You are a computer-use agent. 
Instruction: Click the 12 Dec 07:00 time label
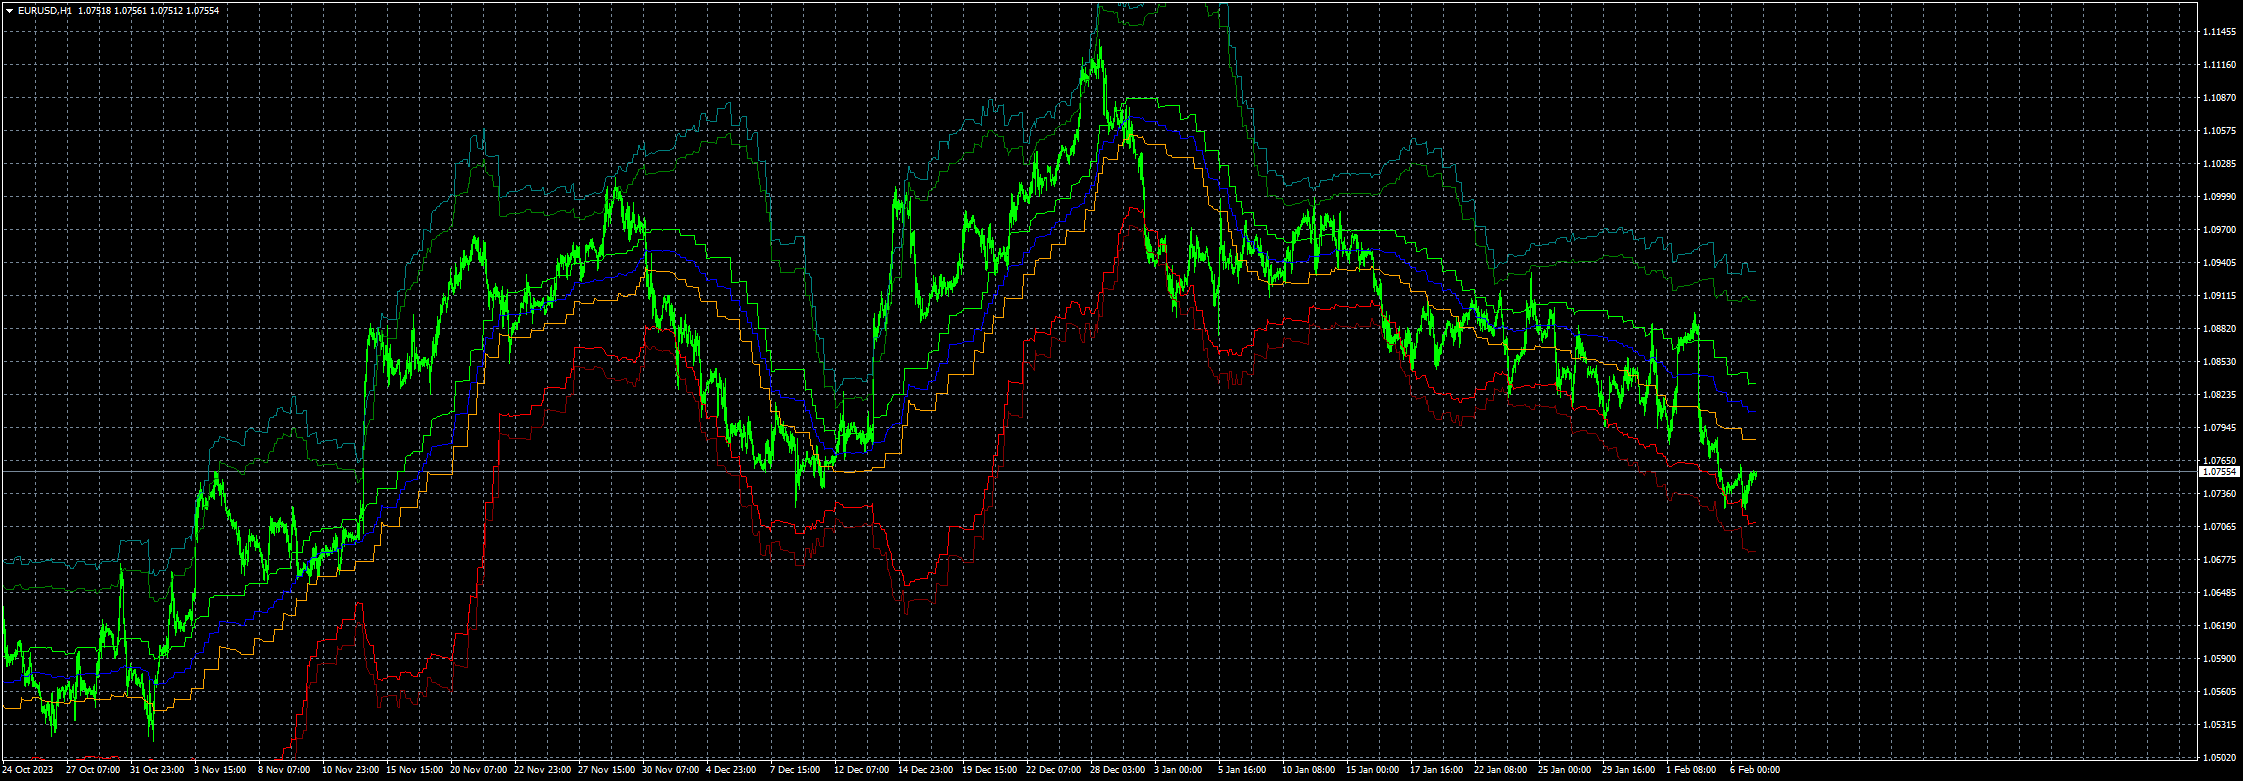(862, 771)
